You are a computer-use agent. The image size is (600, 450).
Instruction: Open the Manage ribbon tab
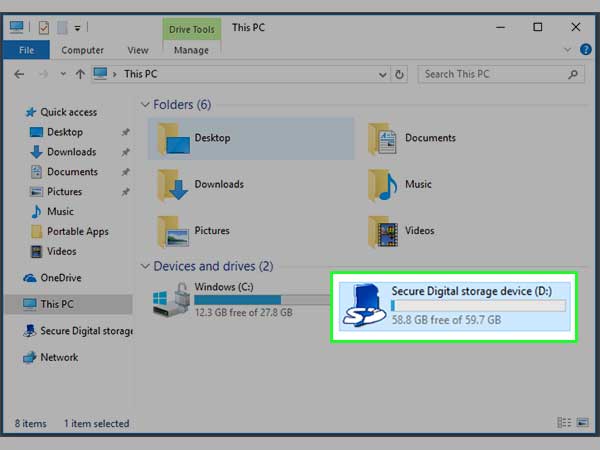pos(191,50)
